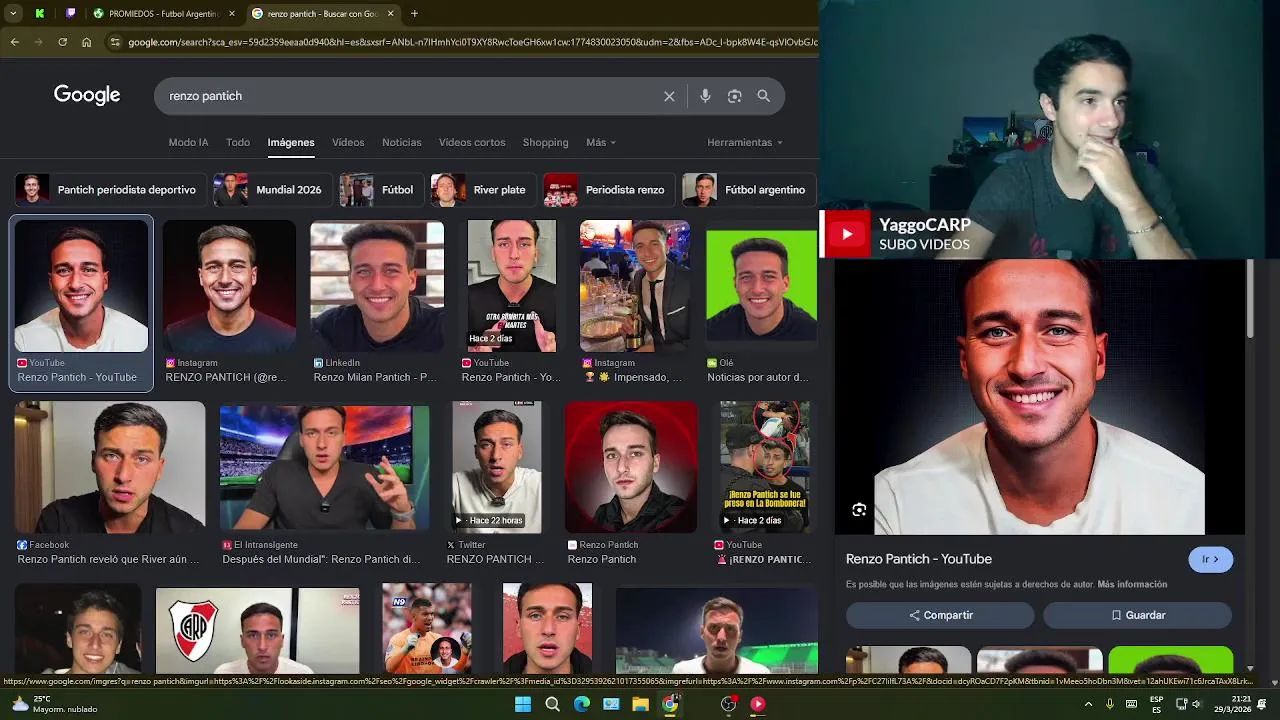Select PROMIEDOS - Futbol Argentino browser tab
This screenshot has height=720, width=1280.
point(163,14)
